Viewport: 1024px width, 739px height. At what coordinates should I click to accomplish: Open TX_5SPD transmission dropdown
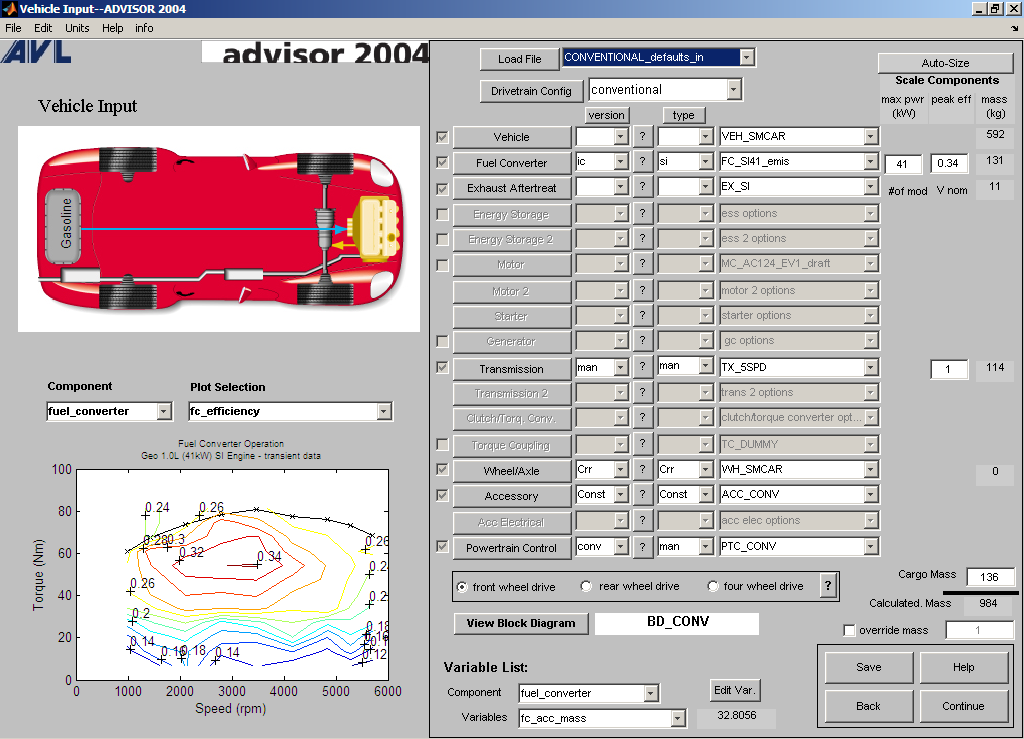point(871,368)
